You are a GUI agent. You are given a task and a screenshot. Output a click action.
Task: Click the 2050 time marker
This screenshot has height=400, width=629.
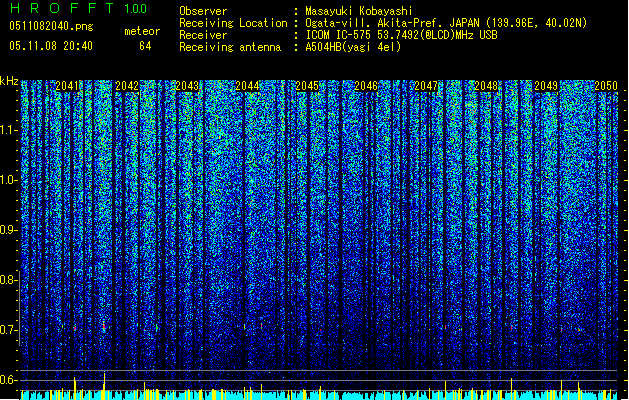pos(606,86)
